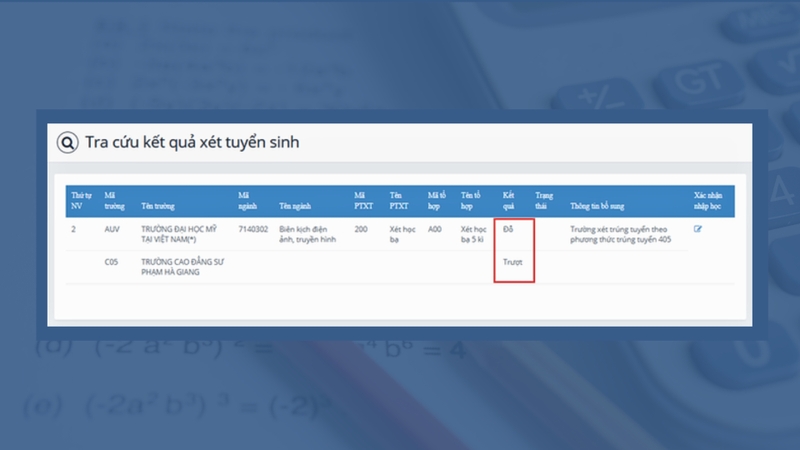Image resolution: width=800 pixels, height=450 pixels.
Task: Click the 'Trạng thái' column header
Action: (x=544, y=201)
